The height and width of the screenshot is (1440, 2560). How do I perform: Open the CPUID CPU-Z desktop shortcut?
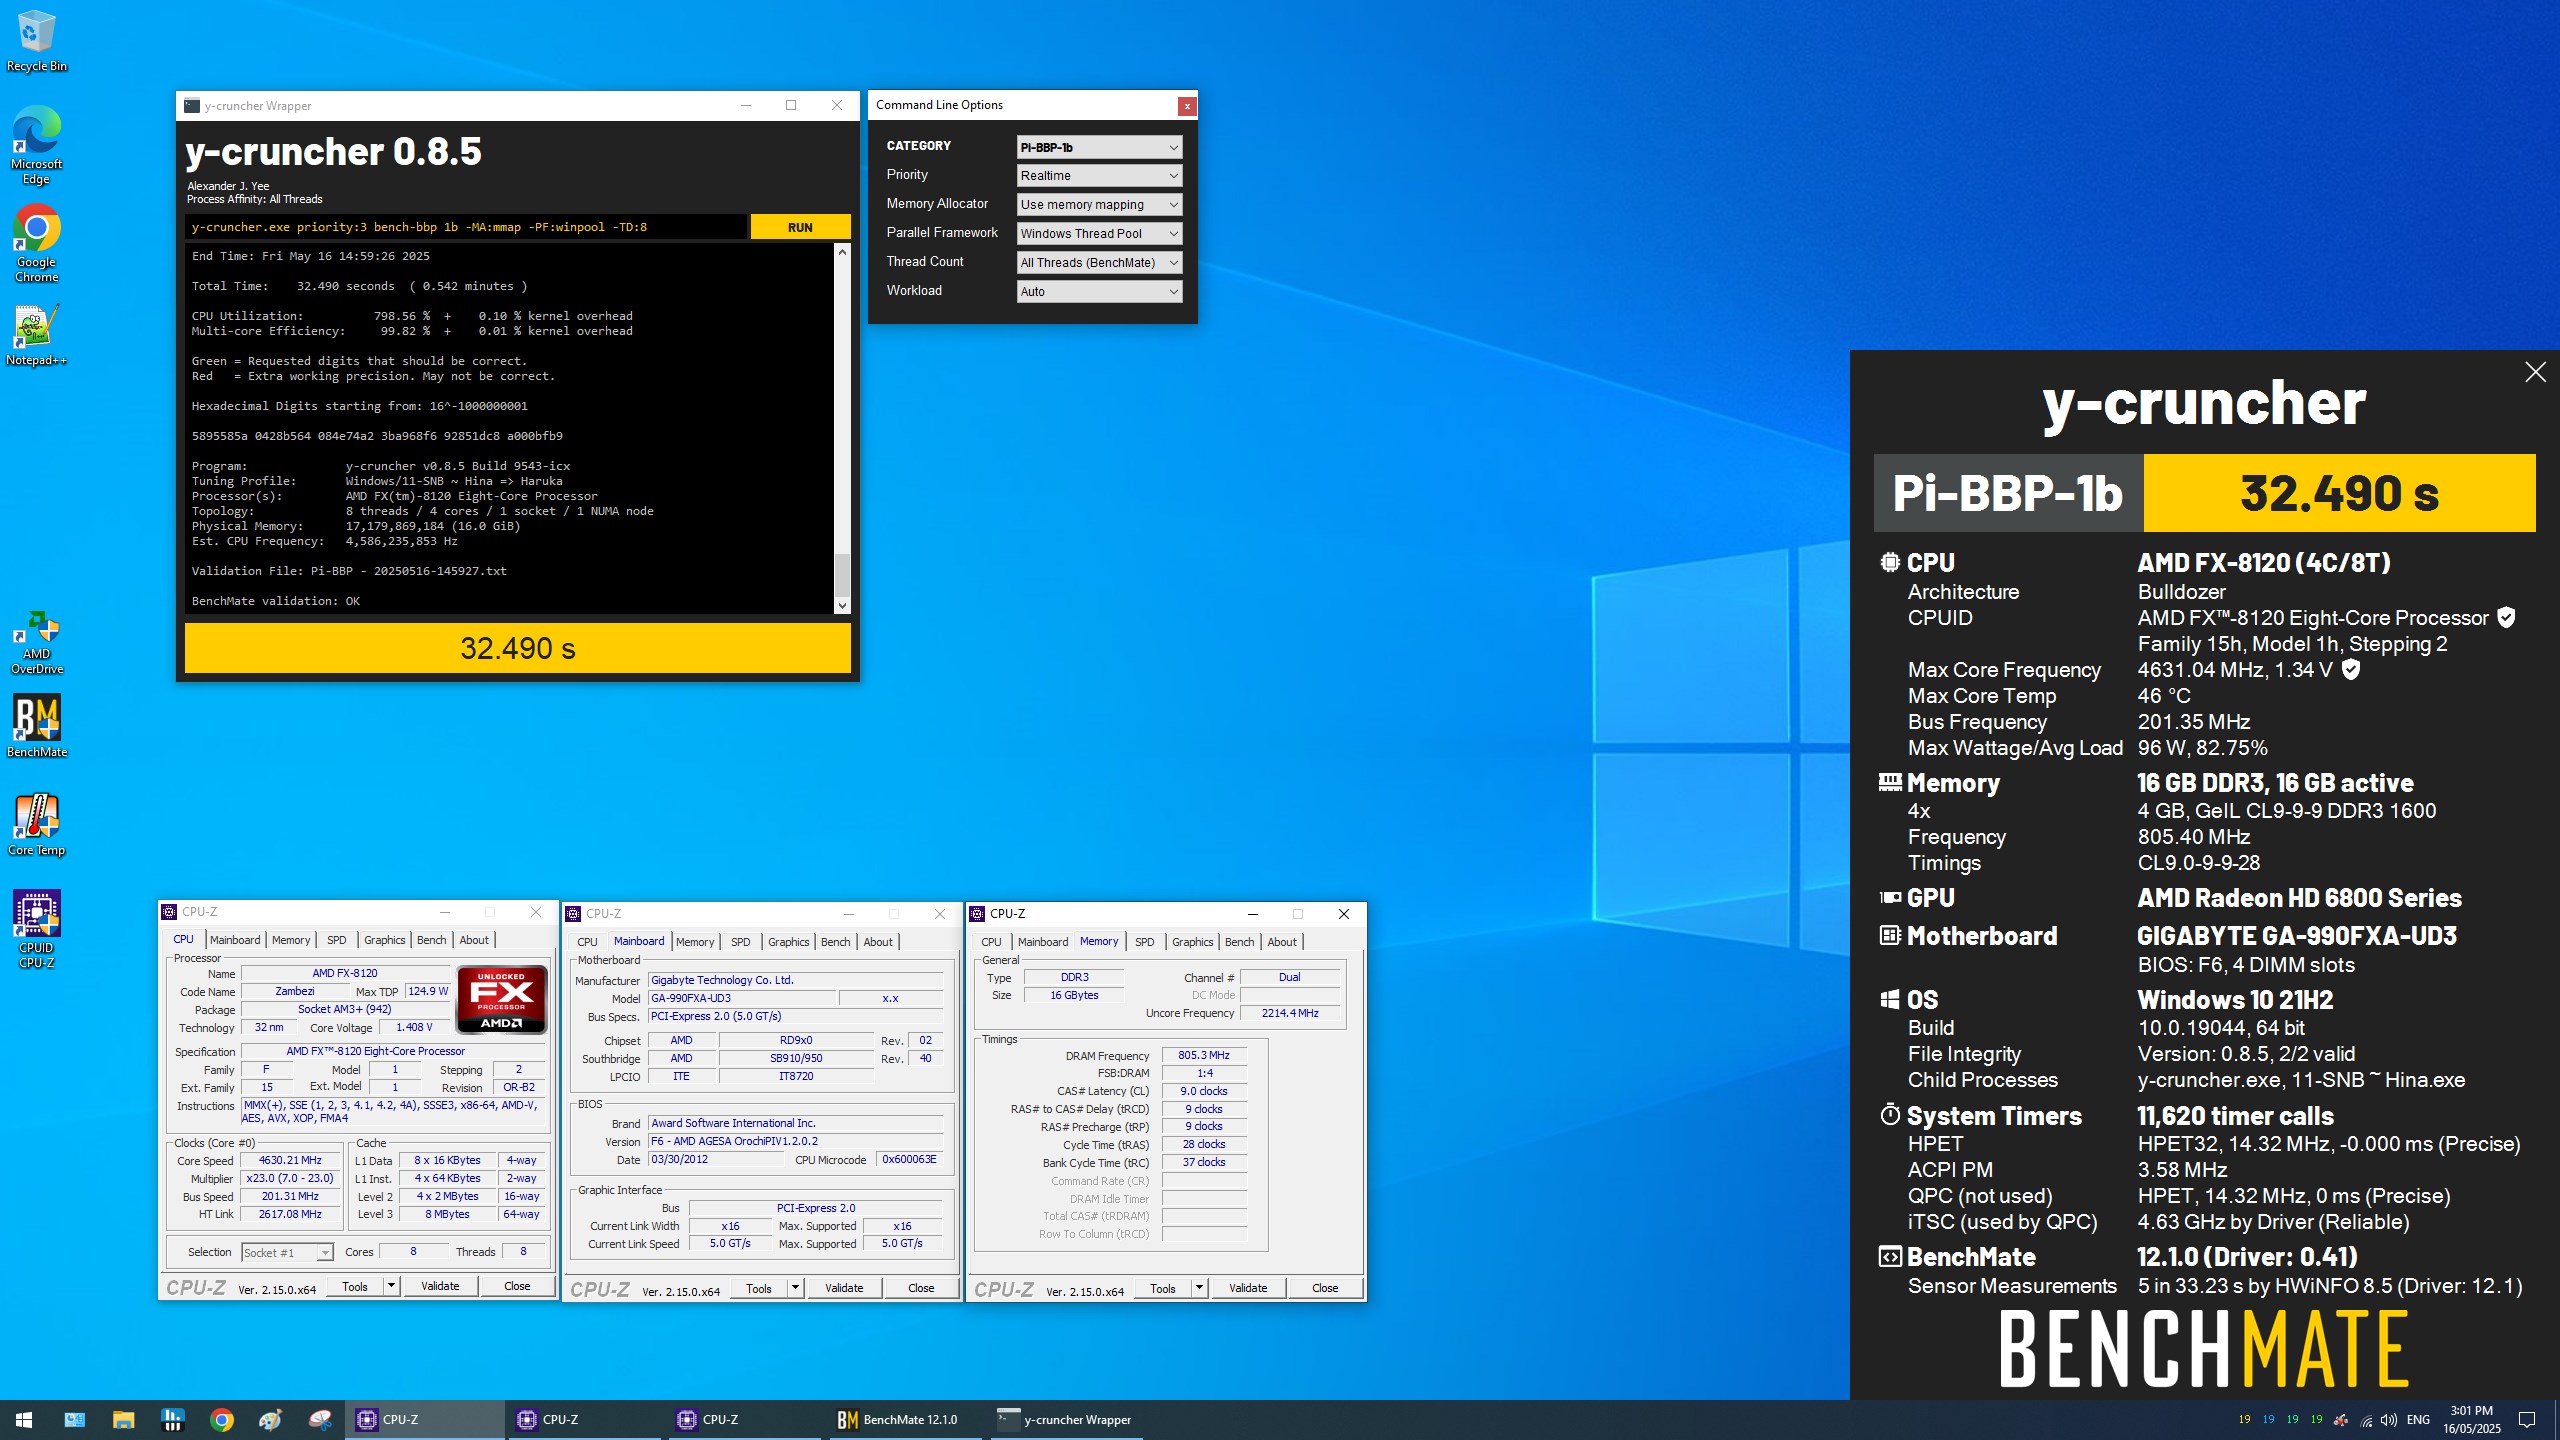click(x=36, y=929)
